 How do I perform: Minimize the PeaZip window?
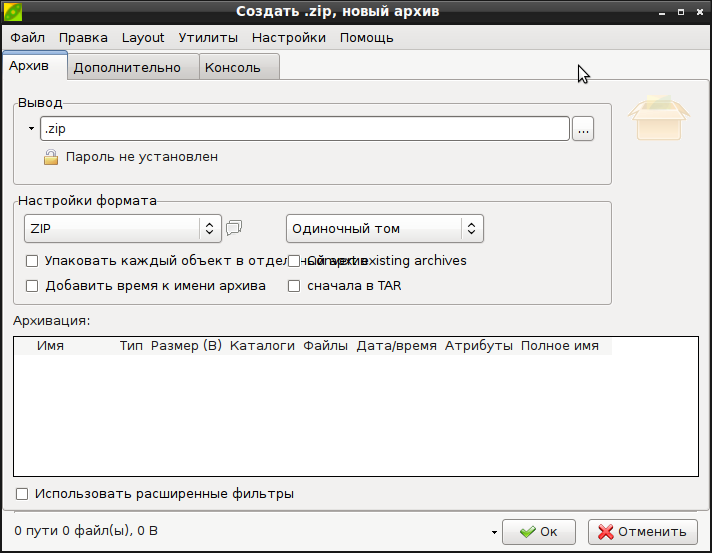point(662,12)
